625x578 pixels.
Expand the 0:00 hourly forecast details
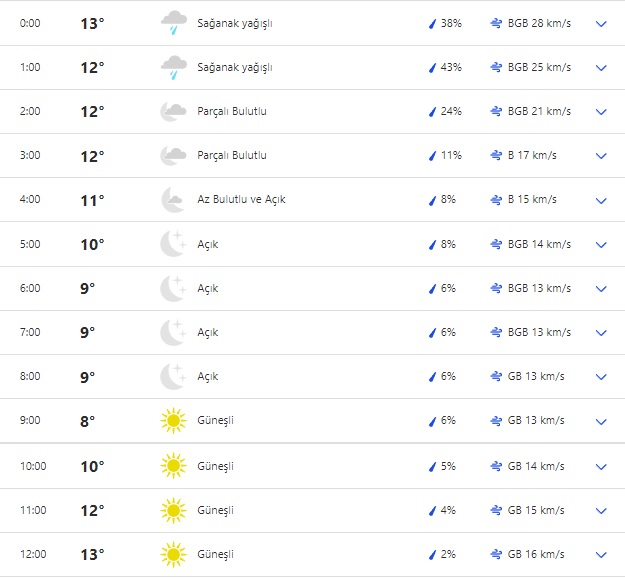coord(601,23)
